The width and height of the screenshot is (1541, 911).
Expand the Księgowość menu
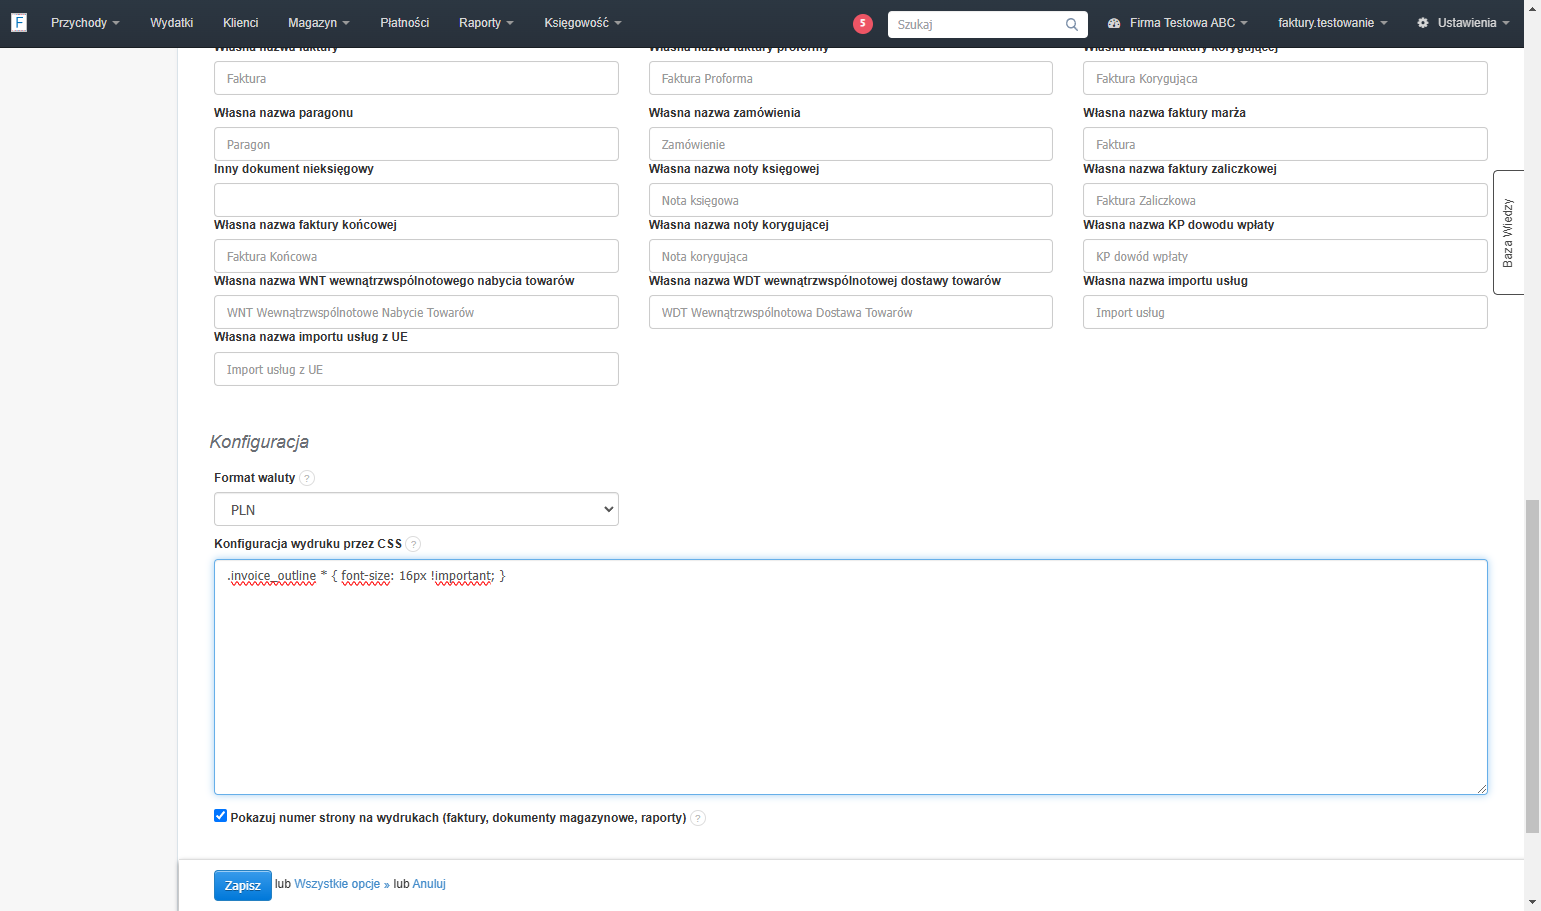pos(583,23)
